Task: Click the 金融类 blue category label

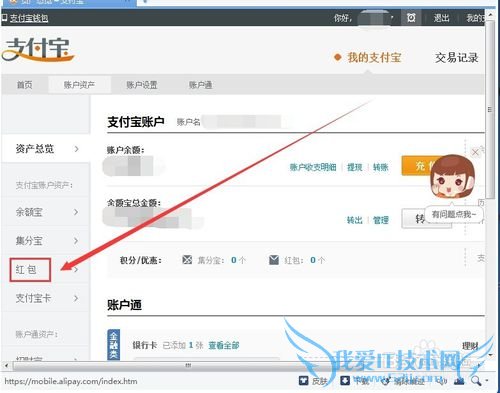Action: coord(113,345)
